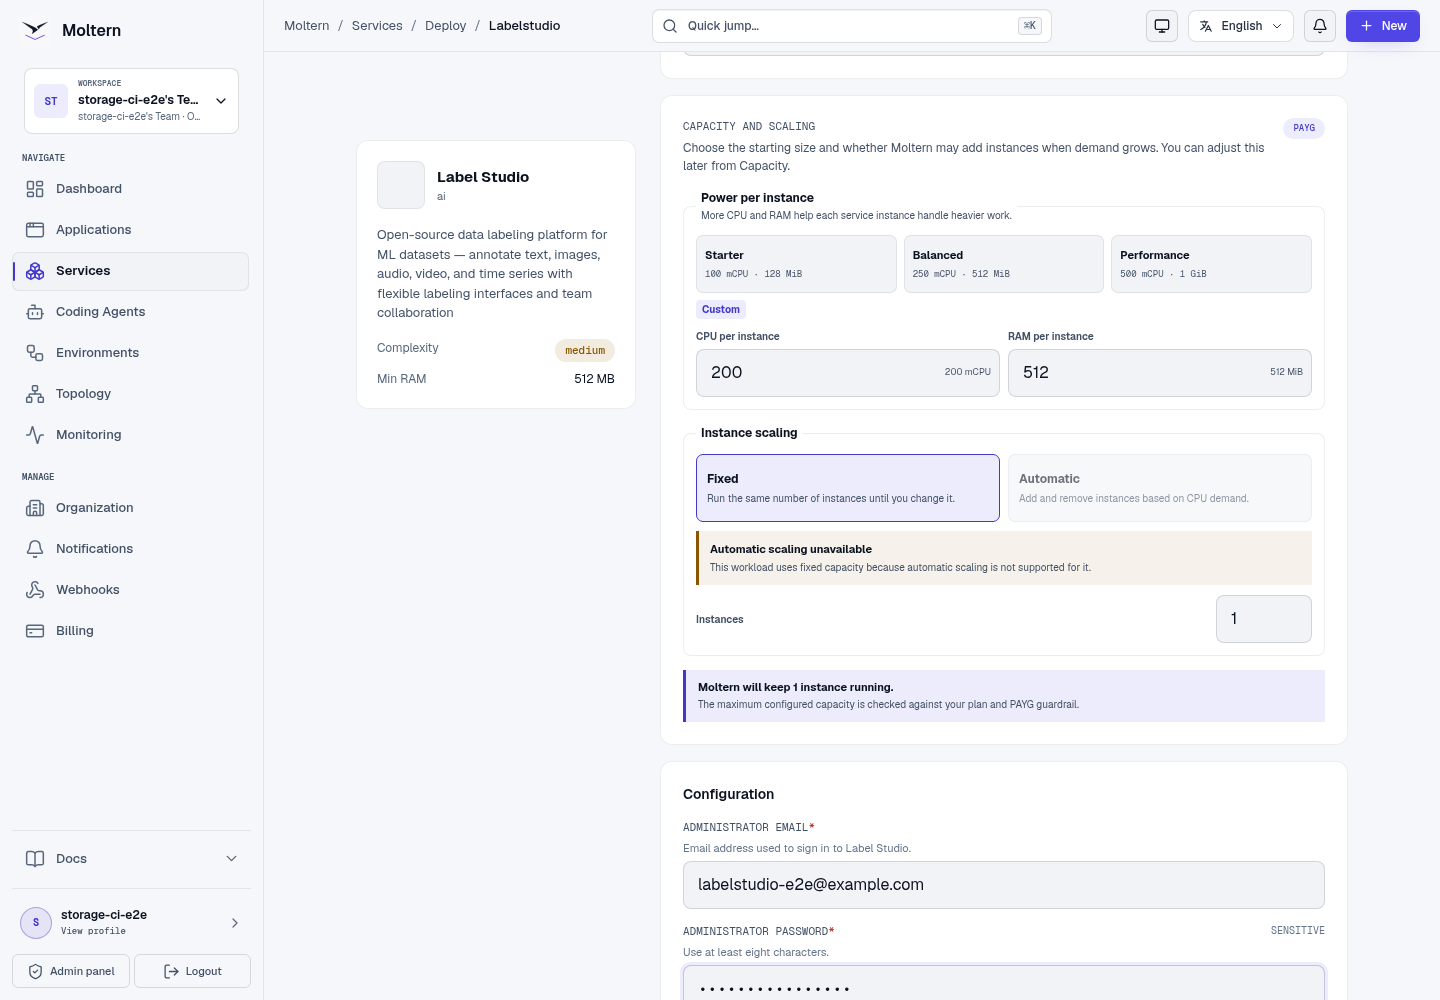Viewport: 1440px width, 1000px height.
Task: Select the Performance power preset
Action: [1211, 264]
